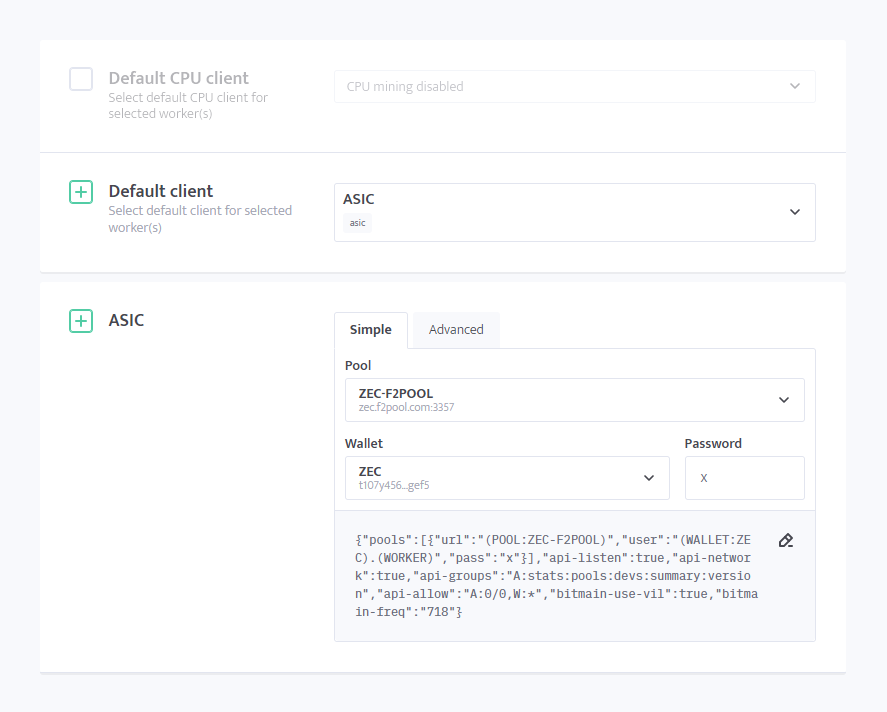This screenshot has width=887, height=712.
Task: Click the pencil edit icon for config
Action: click(x=786, y=541)
